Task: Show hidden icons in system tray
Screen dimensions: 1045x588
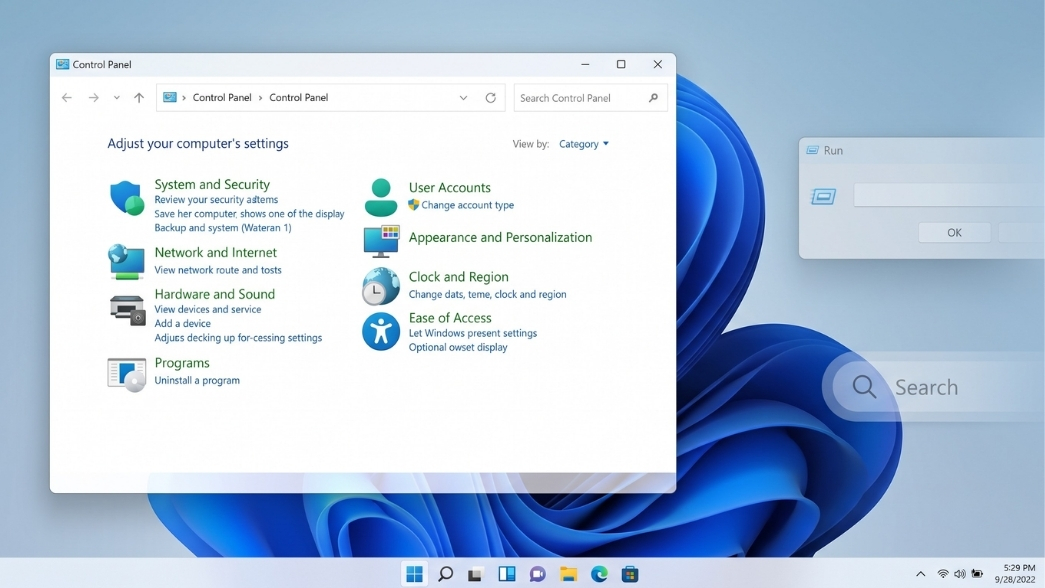Action: [x=920, y=574]
